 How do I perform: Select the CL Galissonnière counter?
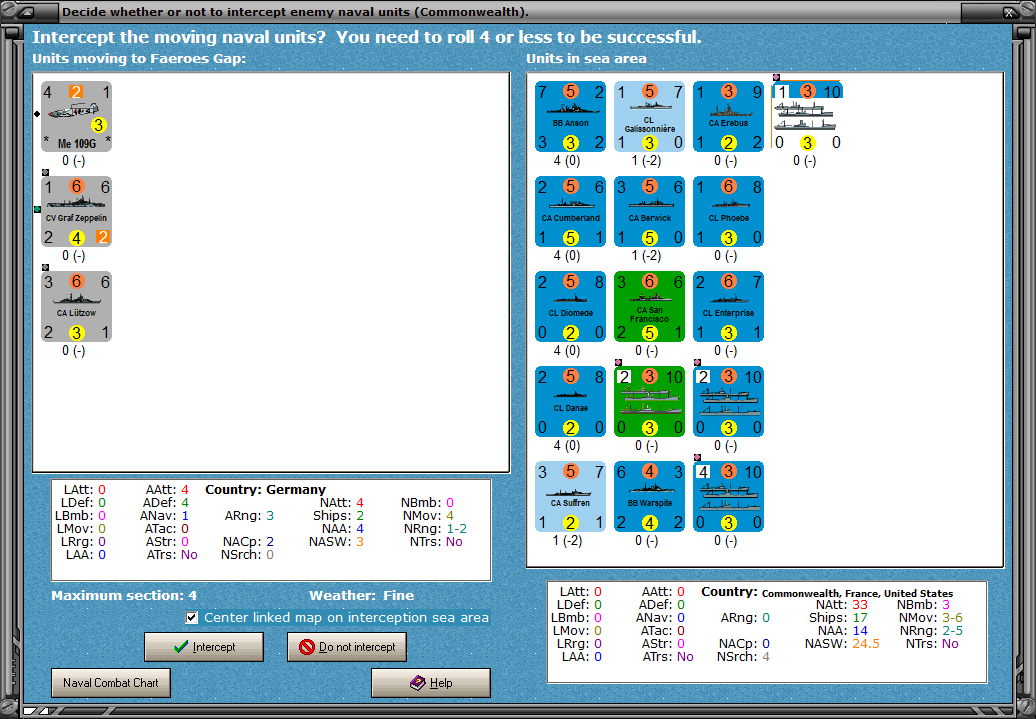pyautogui.click(x=649, y=116)
